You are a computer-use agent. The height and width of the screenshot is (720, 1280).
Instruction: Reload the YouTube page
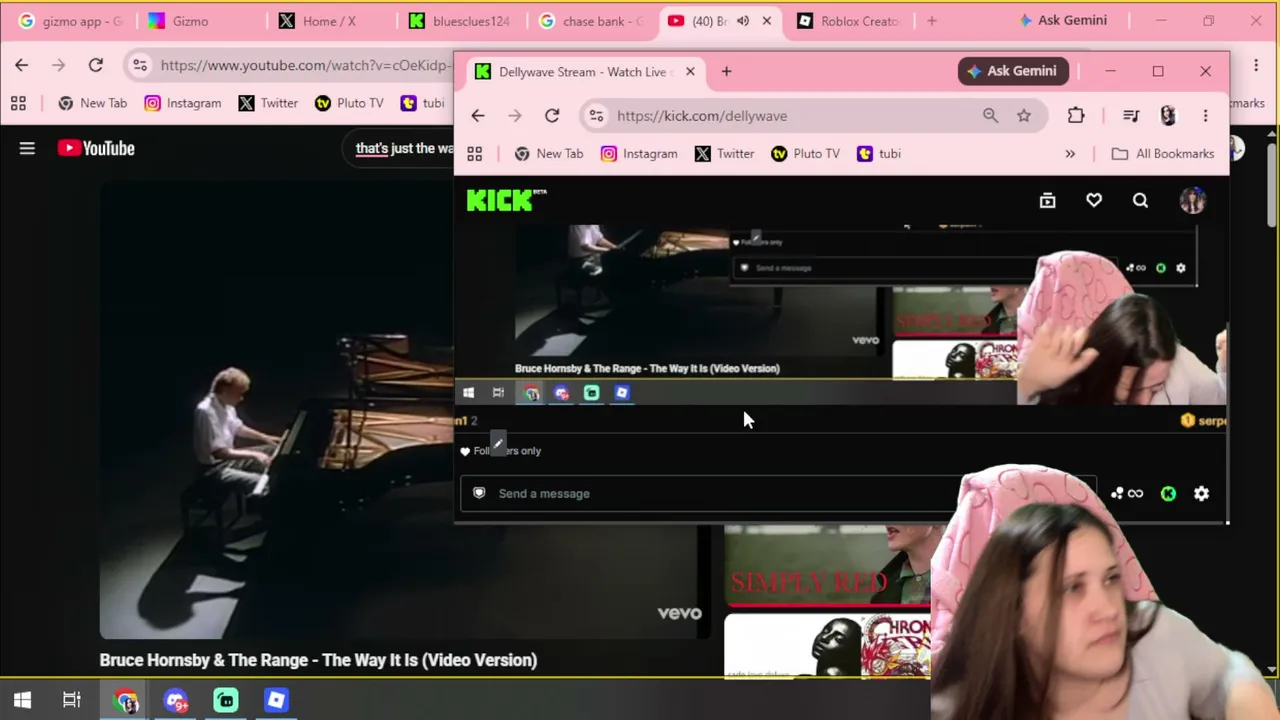96,65
